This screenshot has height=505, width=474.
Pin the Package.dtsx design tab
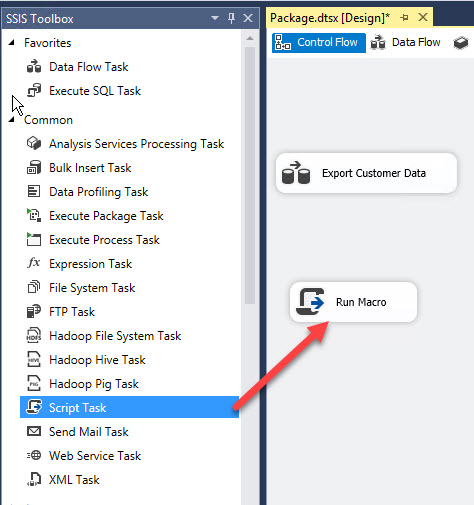pos(405,17)
